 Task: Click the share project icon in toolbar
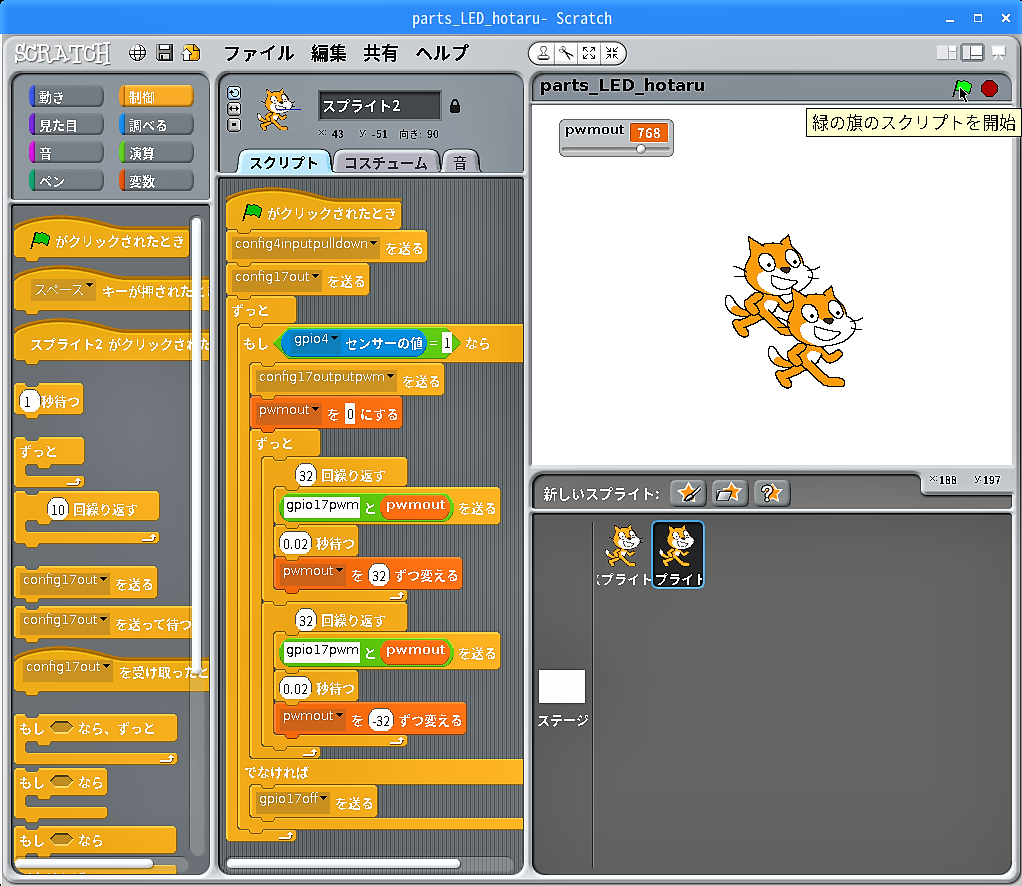pos(191,53)
